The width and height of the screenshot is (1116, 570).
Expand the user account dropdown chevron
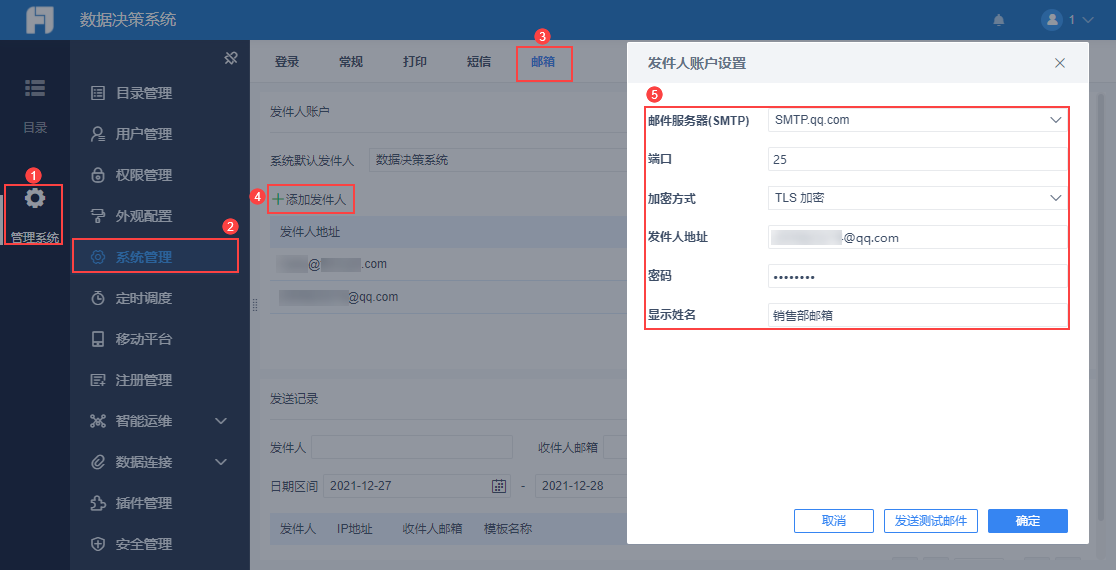pos(1087,20)
